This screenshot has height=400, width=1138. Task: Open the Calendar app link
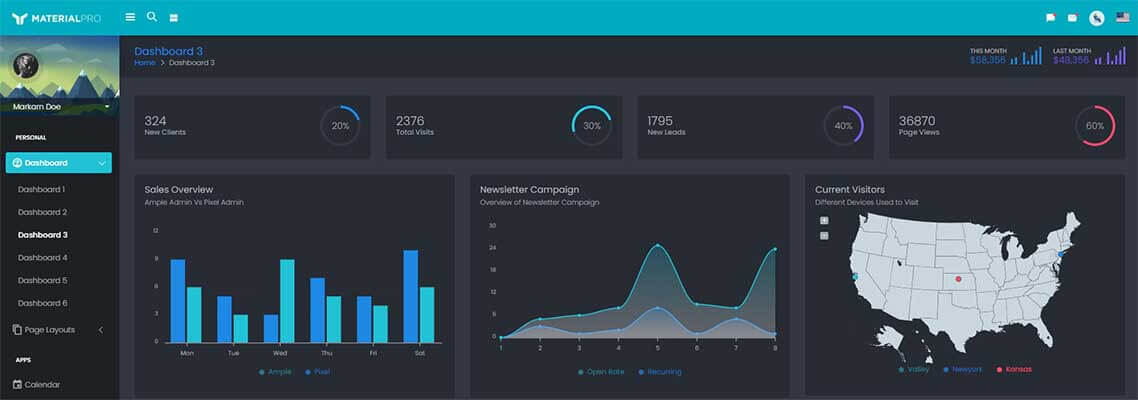tap(41, 384)
